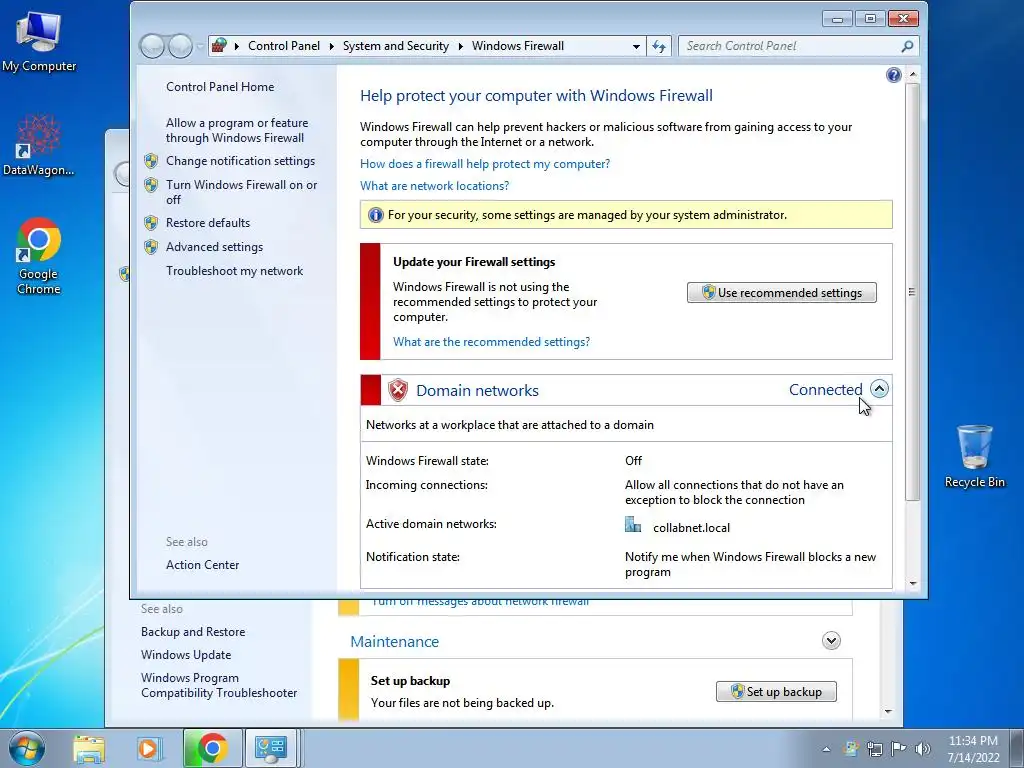Open dropdown after System and Security breadcrumb
The width and height of the screenshot is (1024, 768).
pyautogui.click(x=460, y=46)
